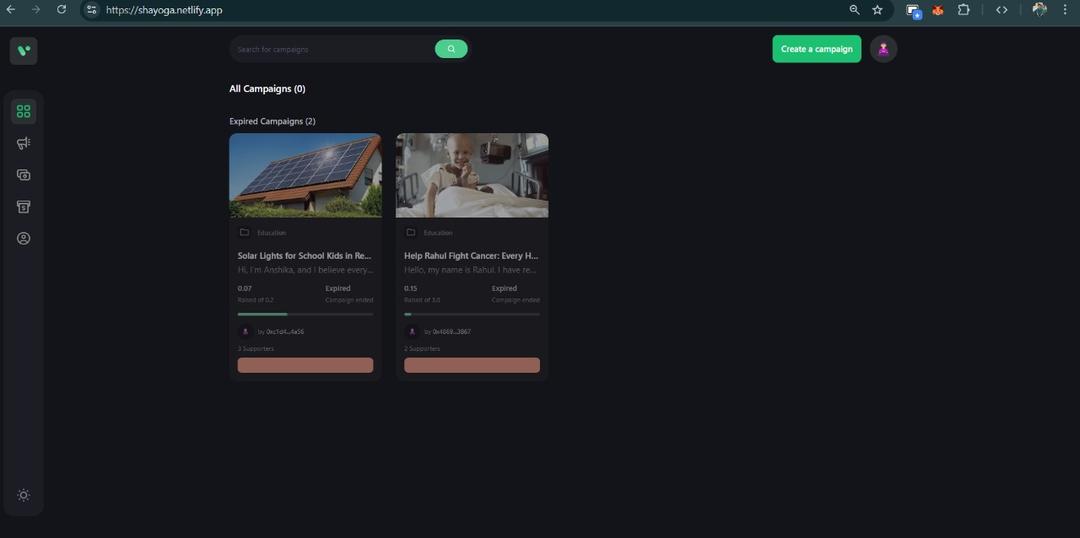Open the user avatar at top right
The height and width of the screenshot is (538, 1080).
point(883,49)
